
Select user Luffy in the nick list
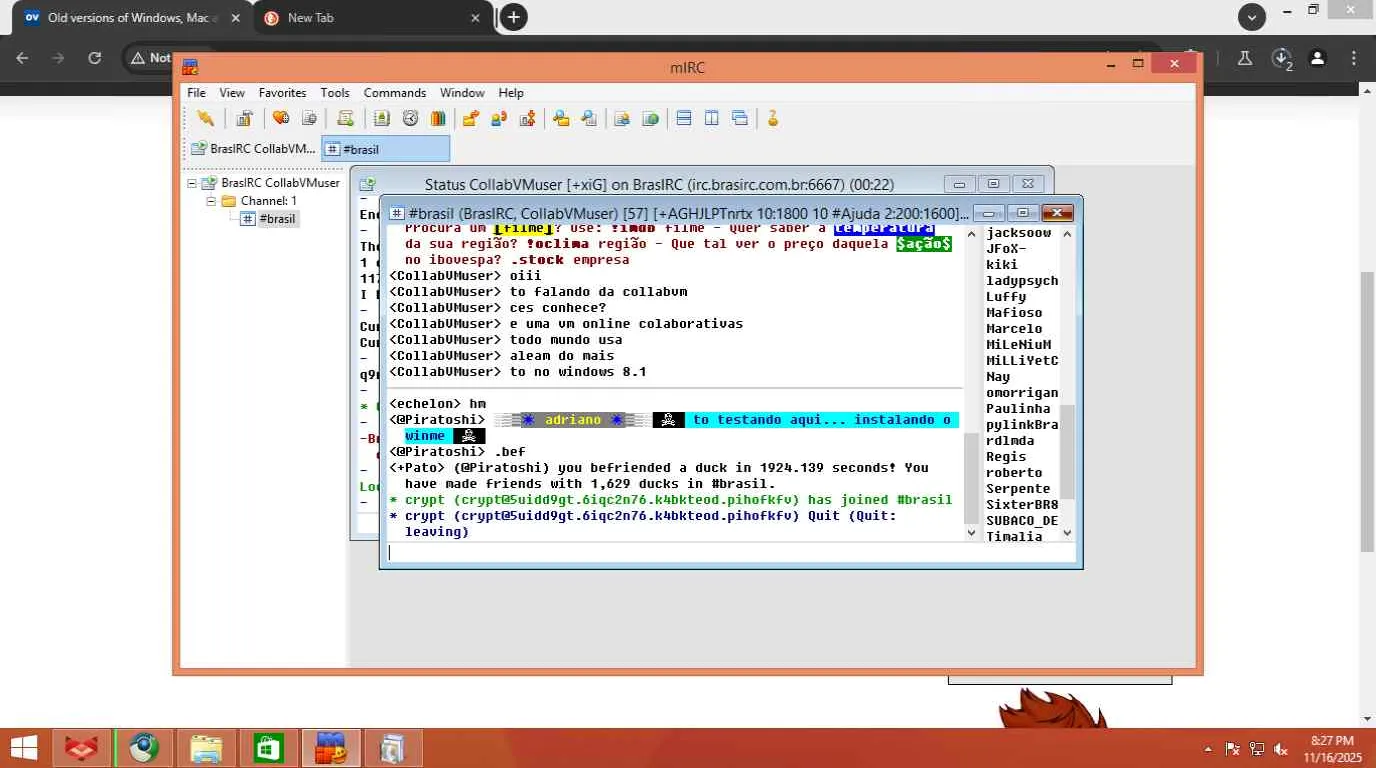[1006, 297]
